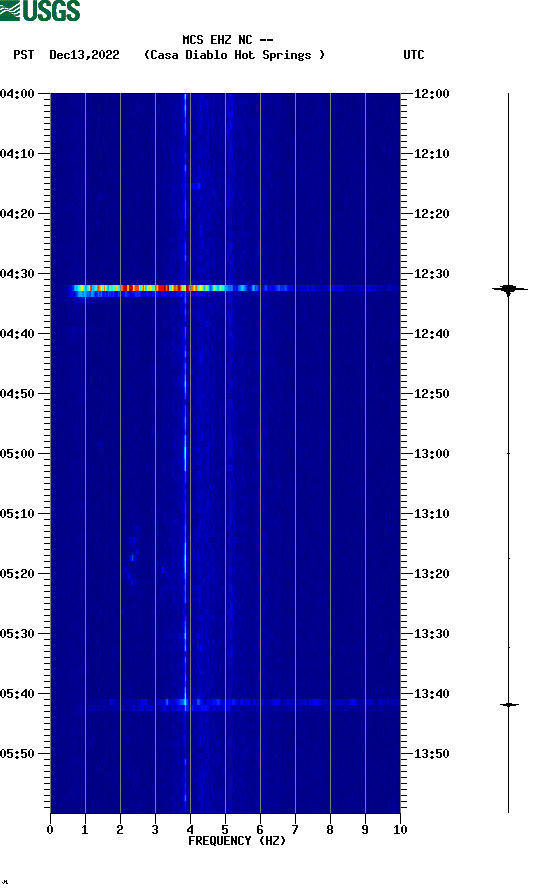
Task: Click the 04:00 PST time label
Action: coord(18,93)
